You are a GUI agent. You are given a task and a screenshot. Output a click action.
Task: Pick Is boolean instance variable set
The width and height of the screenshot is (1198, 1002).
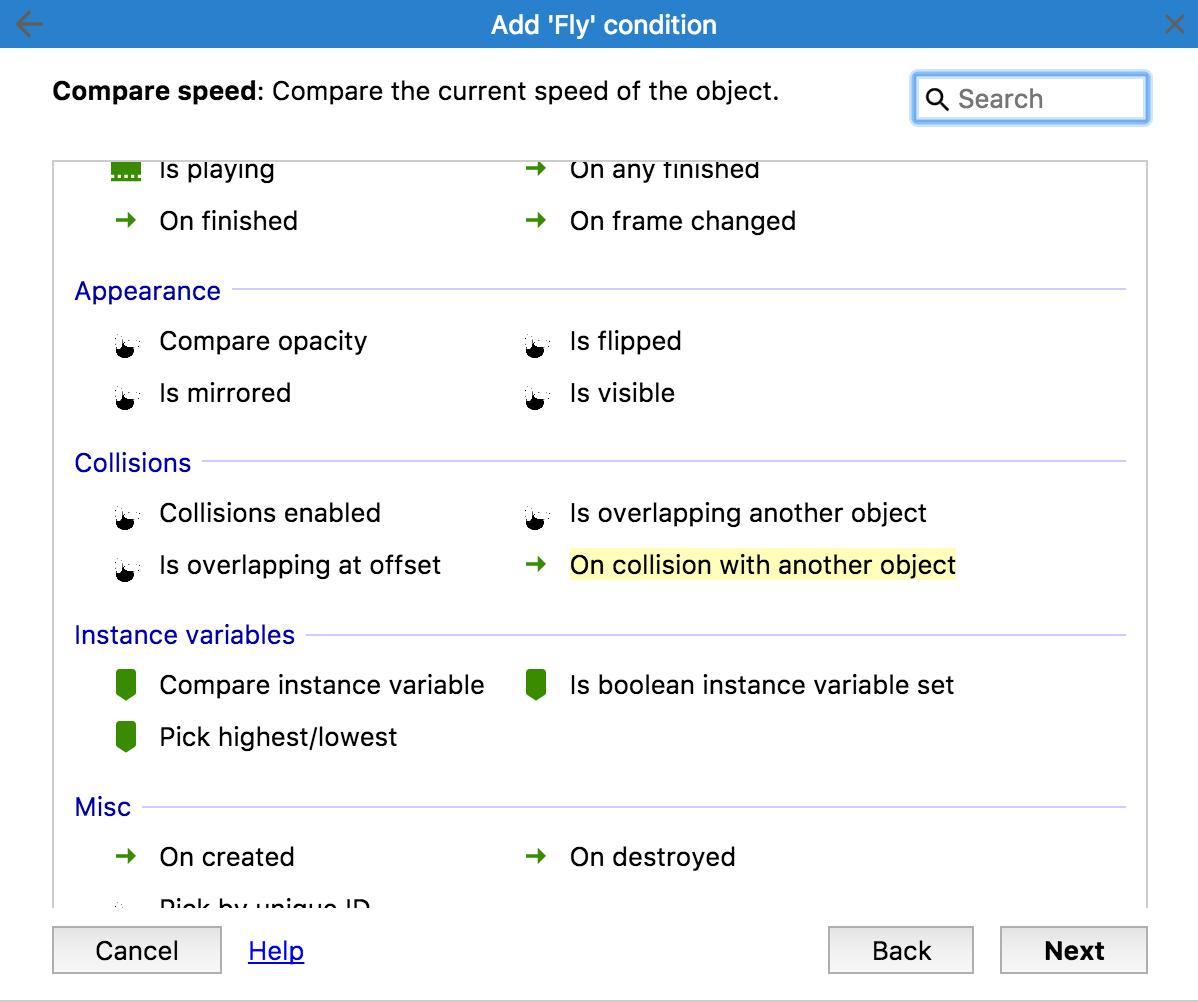tap(762, 685)
